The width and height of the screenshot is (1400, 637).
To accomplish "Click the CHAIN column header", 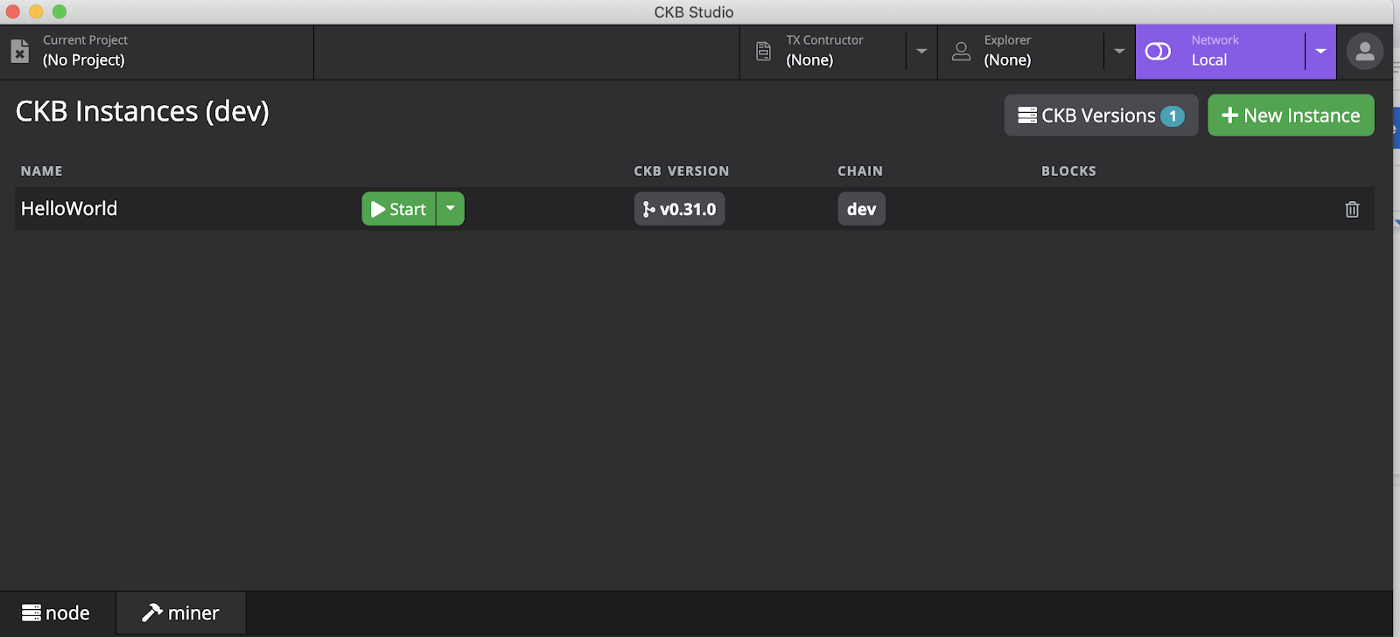I will (x=860, y=171).
